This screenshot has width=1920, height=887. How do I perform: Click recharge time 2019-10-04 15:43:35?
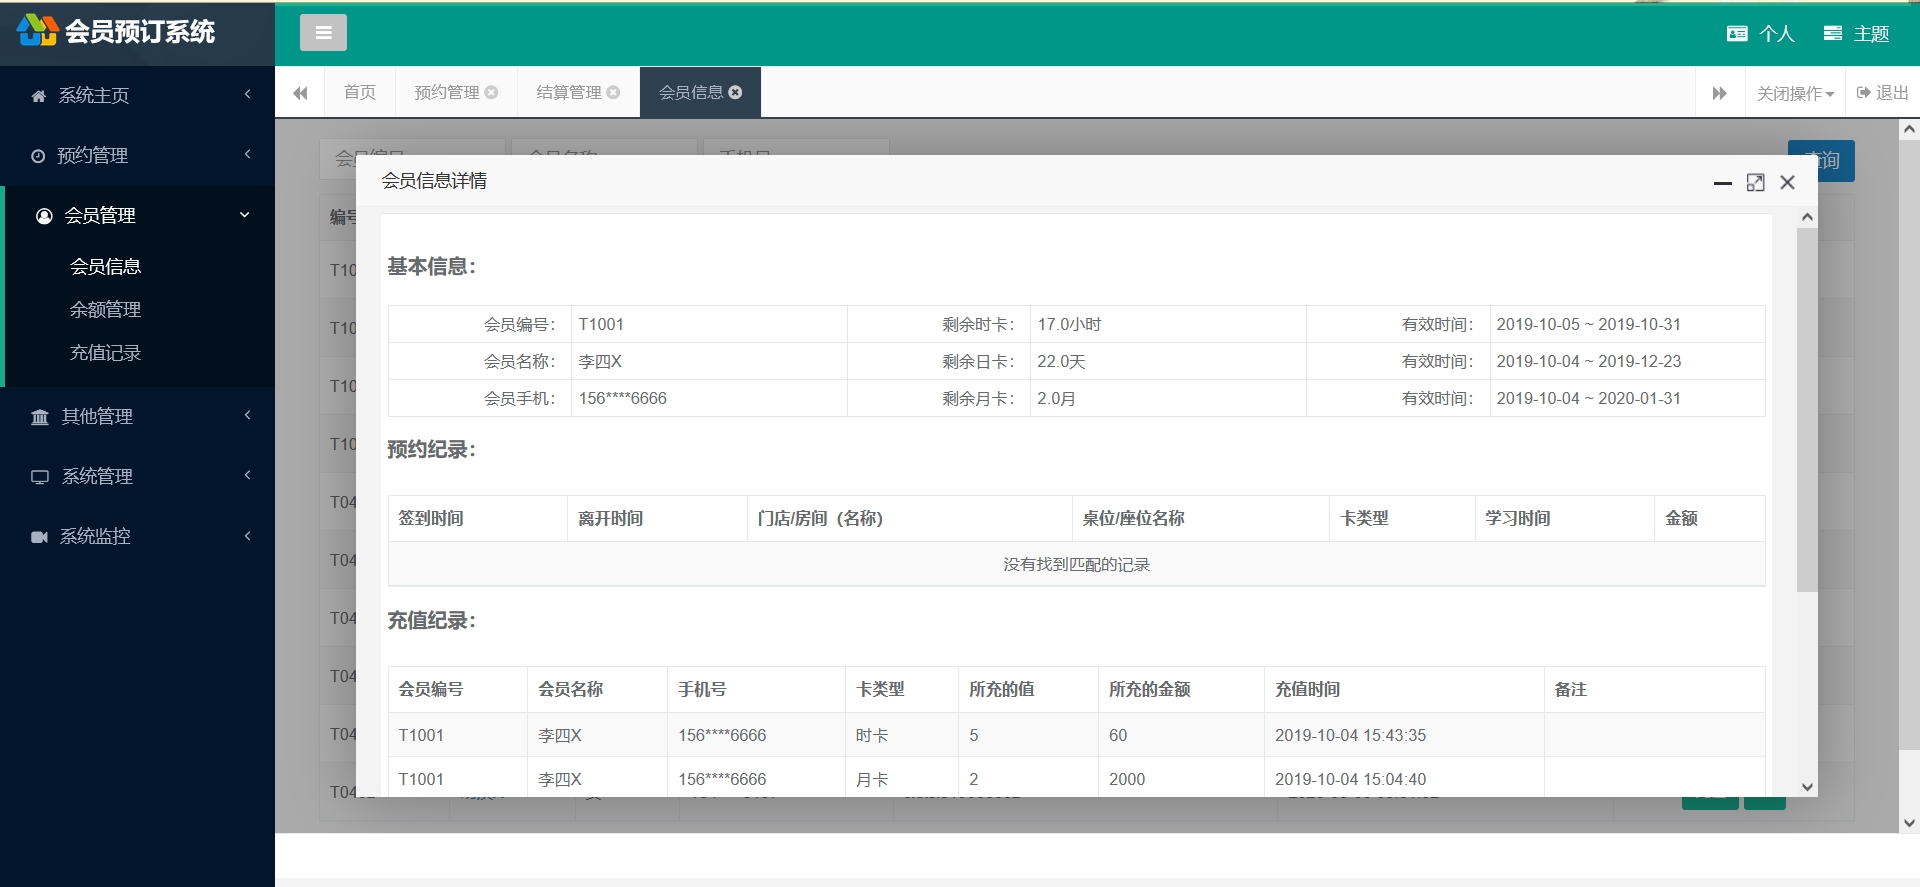click(1350, 735)
